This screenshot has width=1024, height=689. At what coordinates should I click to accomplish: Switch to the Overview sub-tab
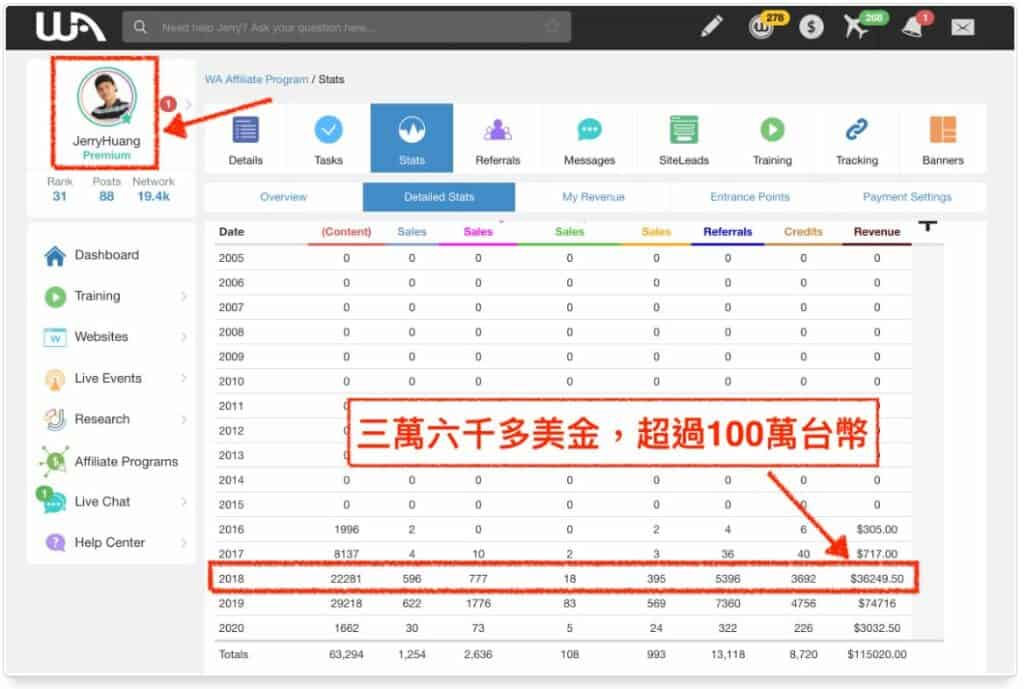coord(283,197)
